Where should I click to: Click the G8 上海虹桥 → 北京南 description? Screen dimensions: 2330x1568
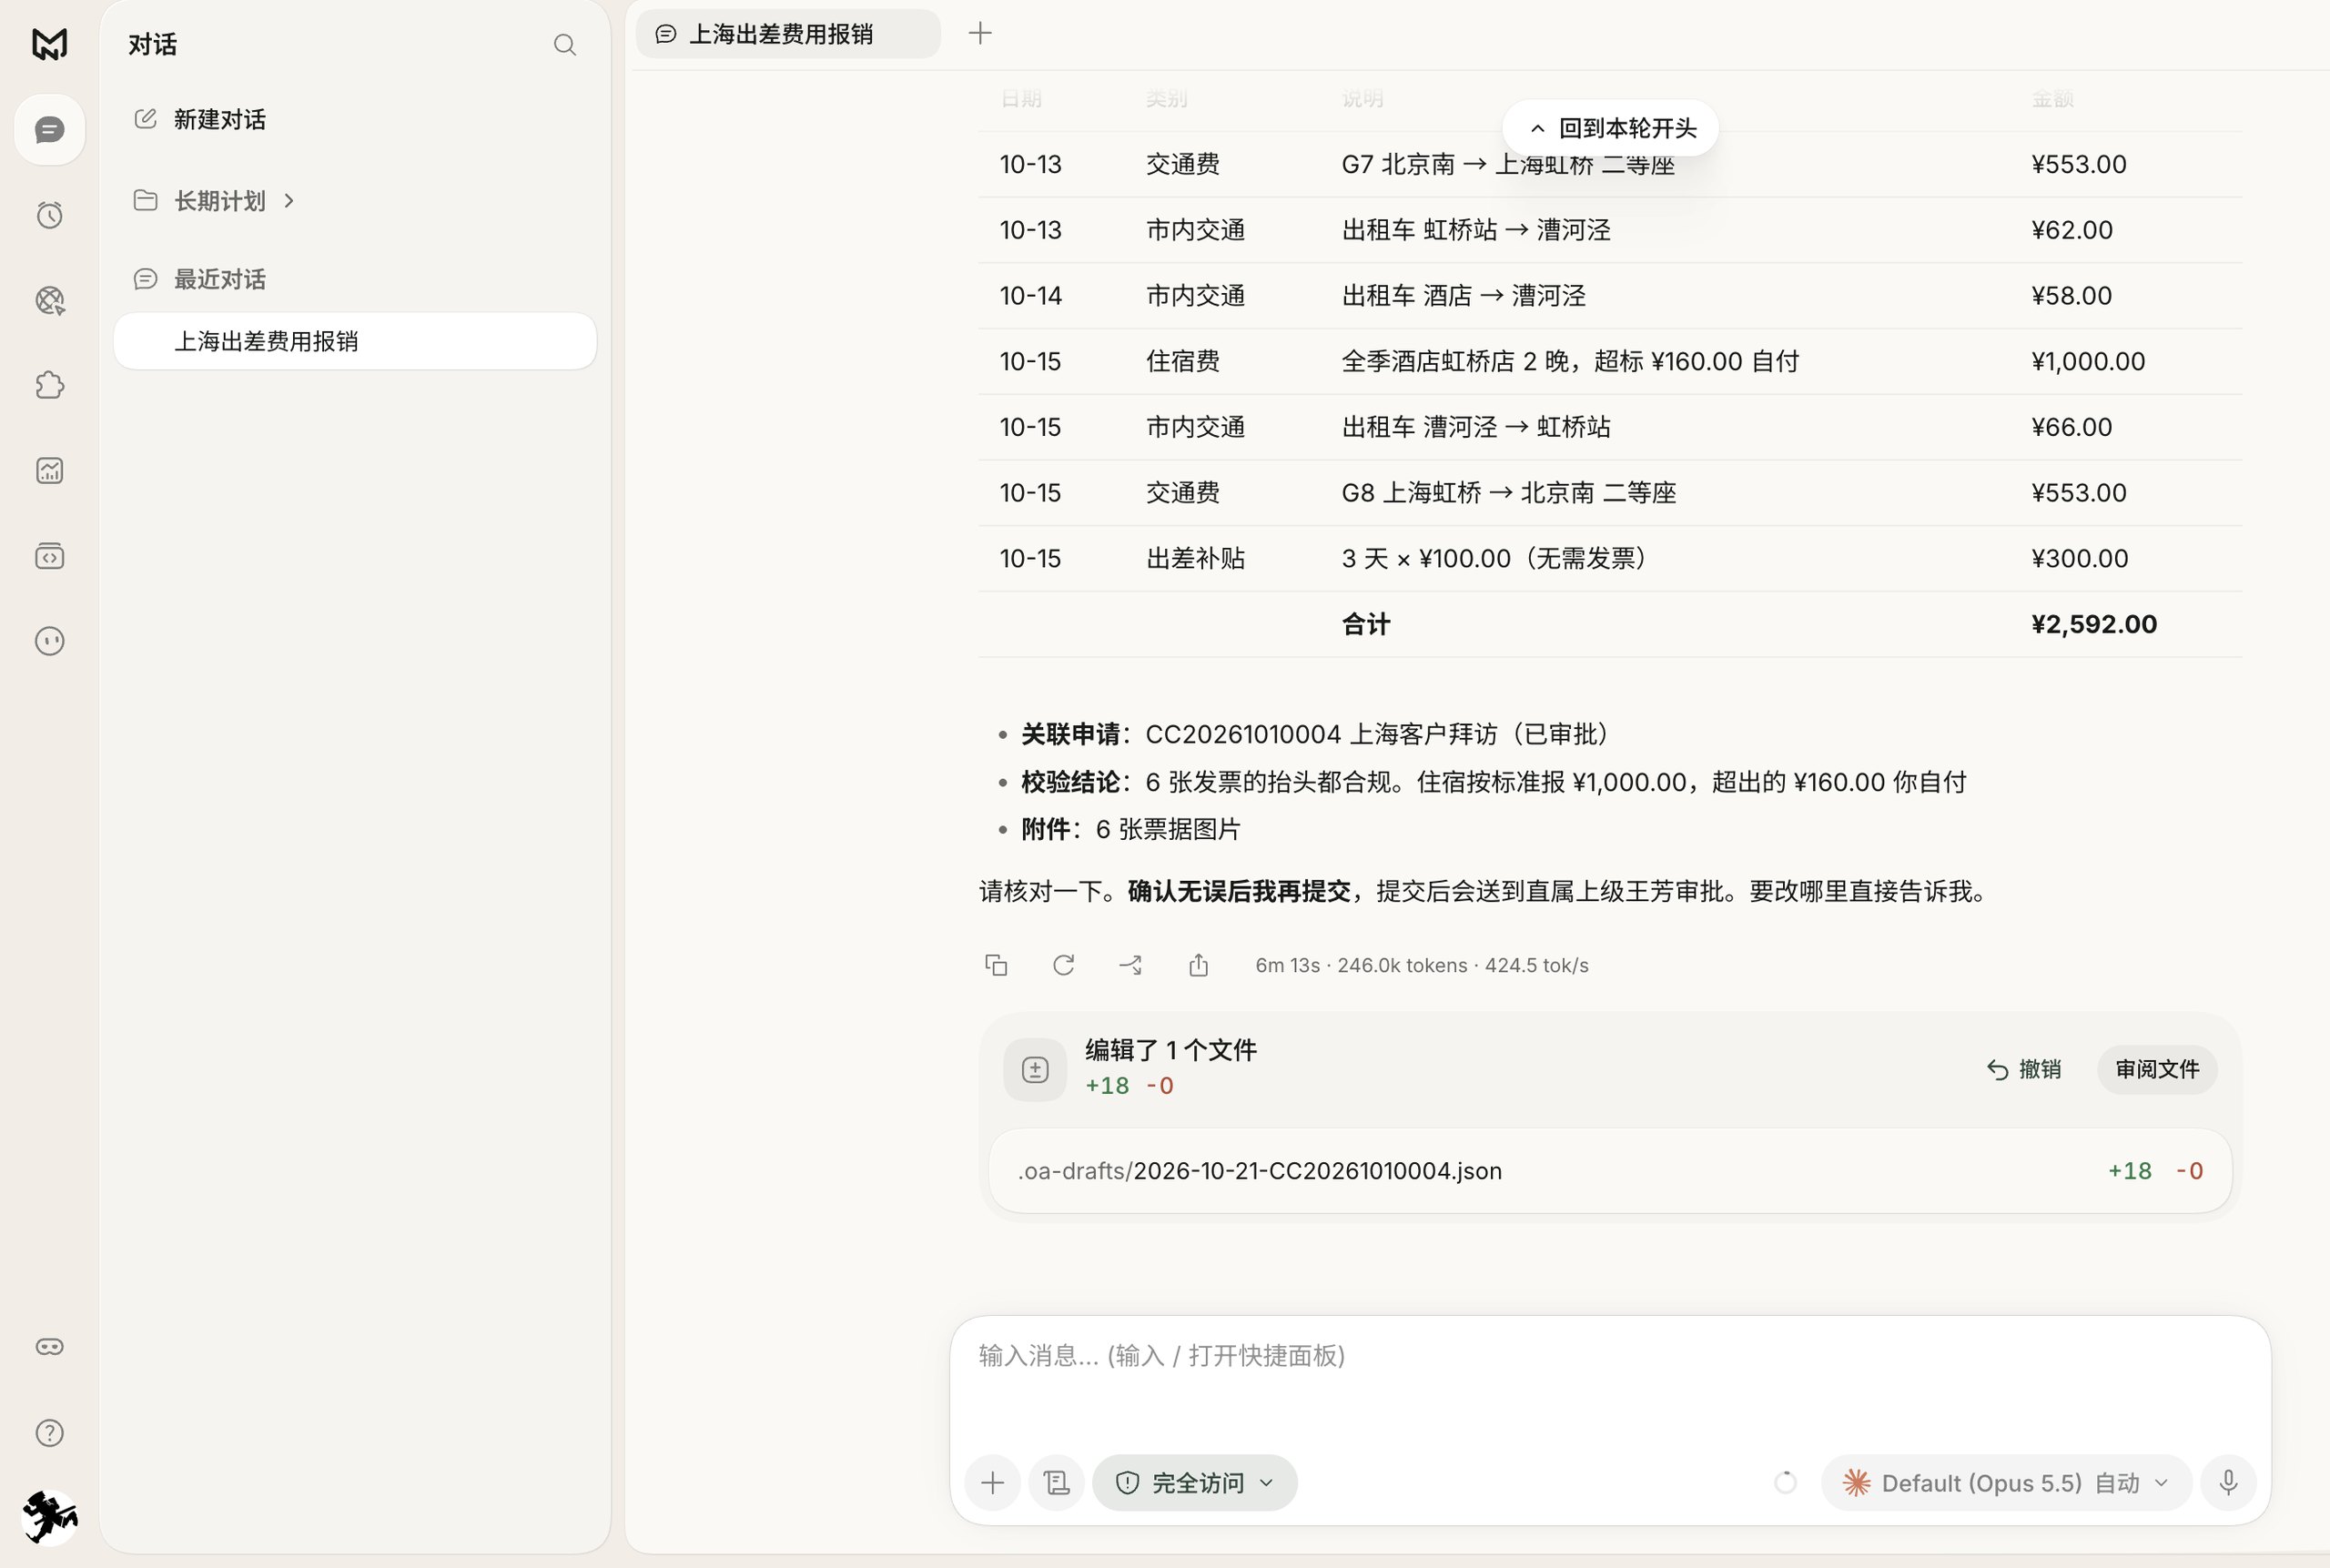(x=1509, y=493)
